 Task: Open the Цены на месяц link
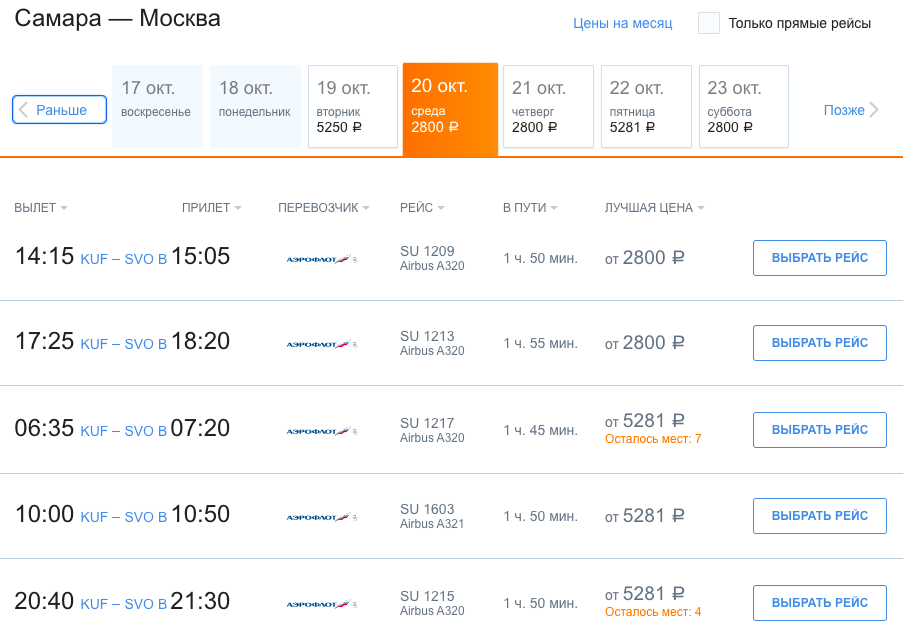point(622,23)
